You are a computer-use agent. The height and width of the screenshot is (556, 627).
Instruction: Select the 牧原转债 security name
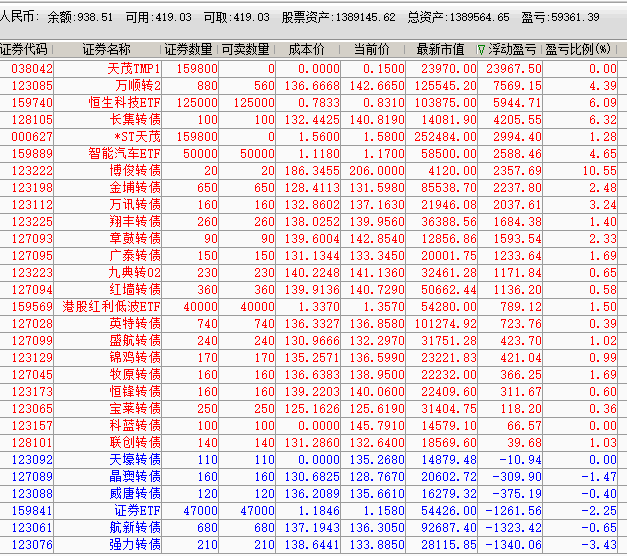[135, 374]
